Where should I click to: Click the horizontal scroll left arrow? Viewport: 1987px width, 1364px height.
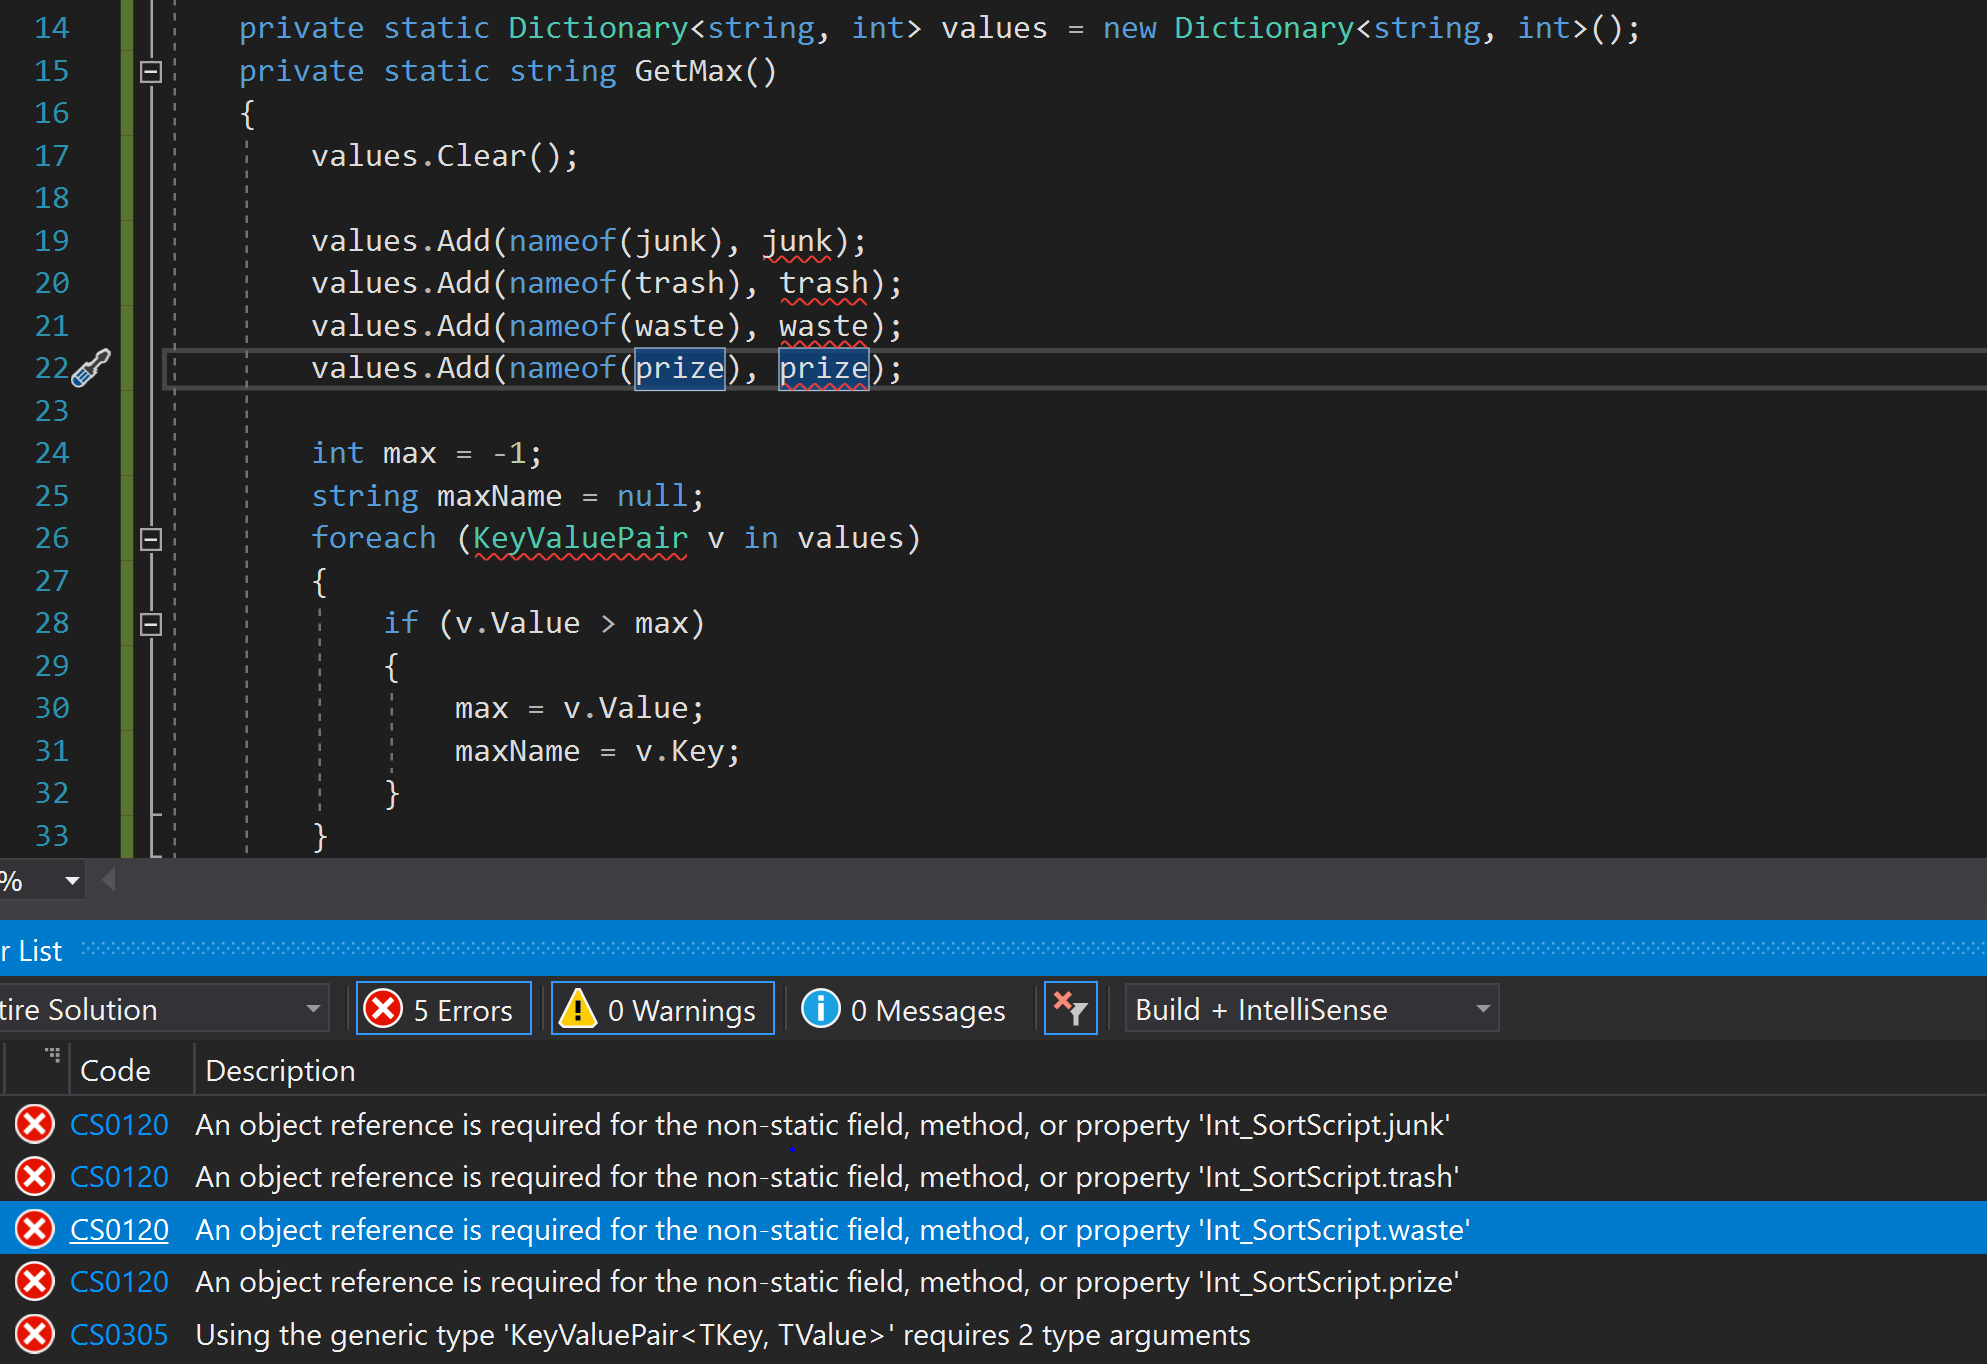point(109,880)
